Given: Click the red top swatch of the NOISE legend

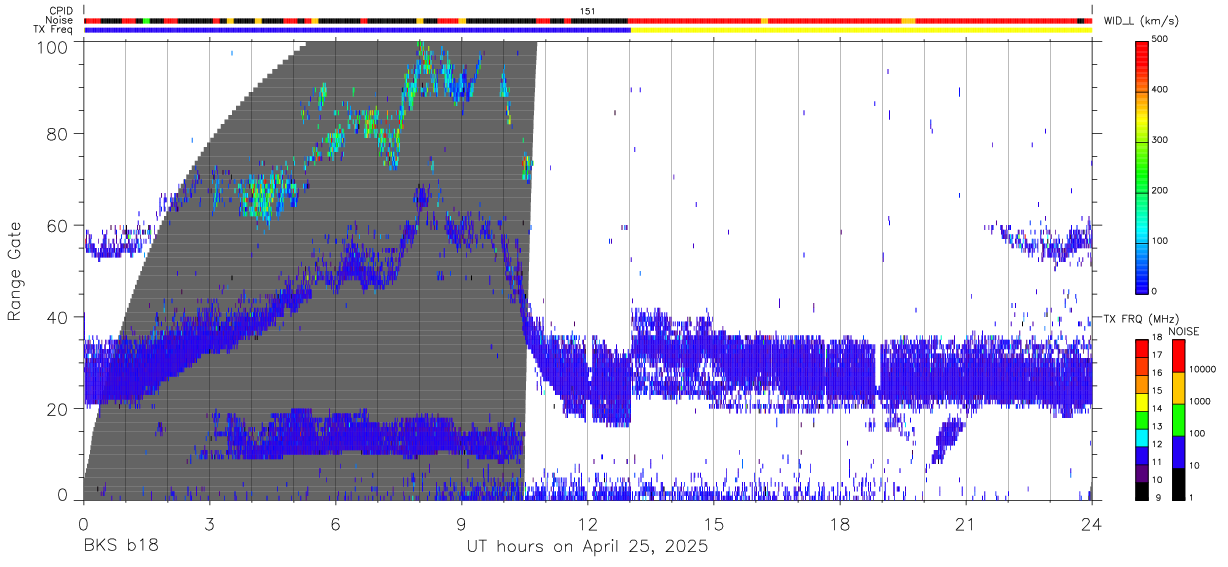Looking at the screenshot, I should pyautogui.click(x=1178, y=356).
